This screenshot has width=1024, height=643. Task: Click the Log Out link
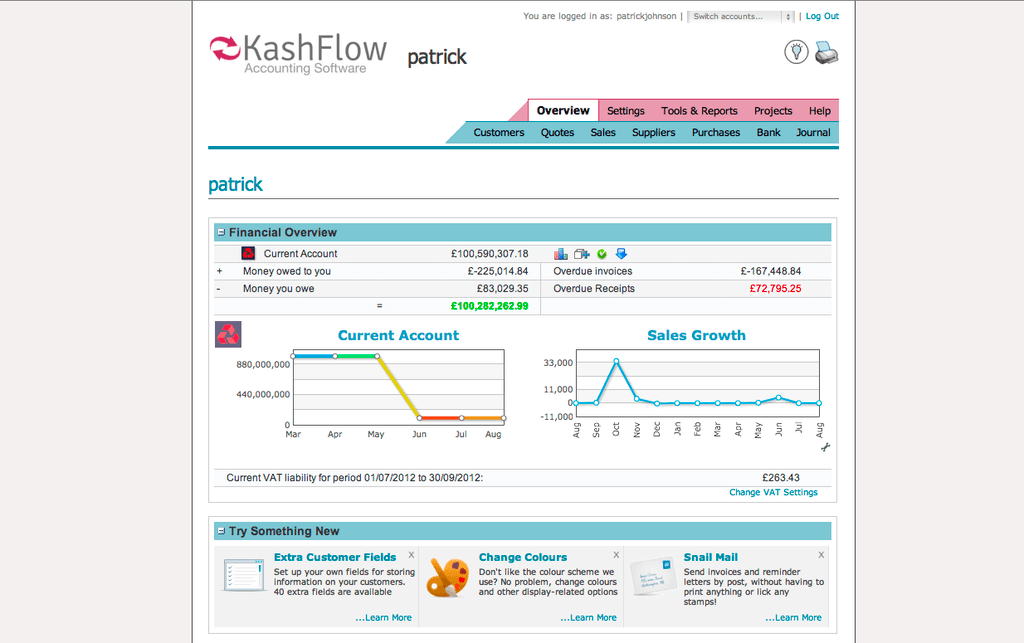click(822, 16)
